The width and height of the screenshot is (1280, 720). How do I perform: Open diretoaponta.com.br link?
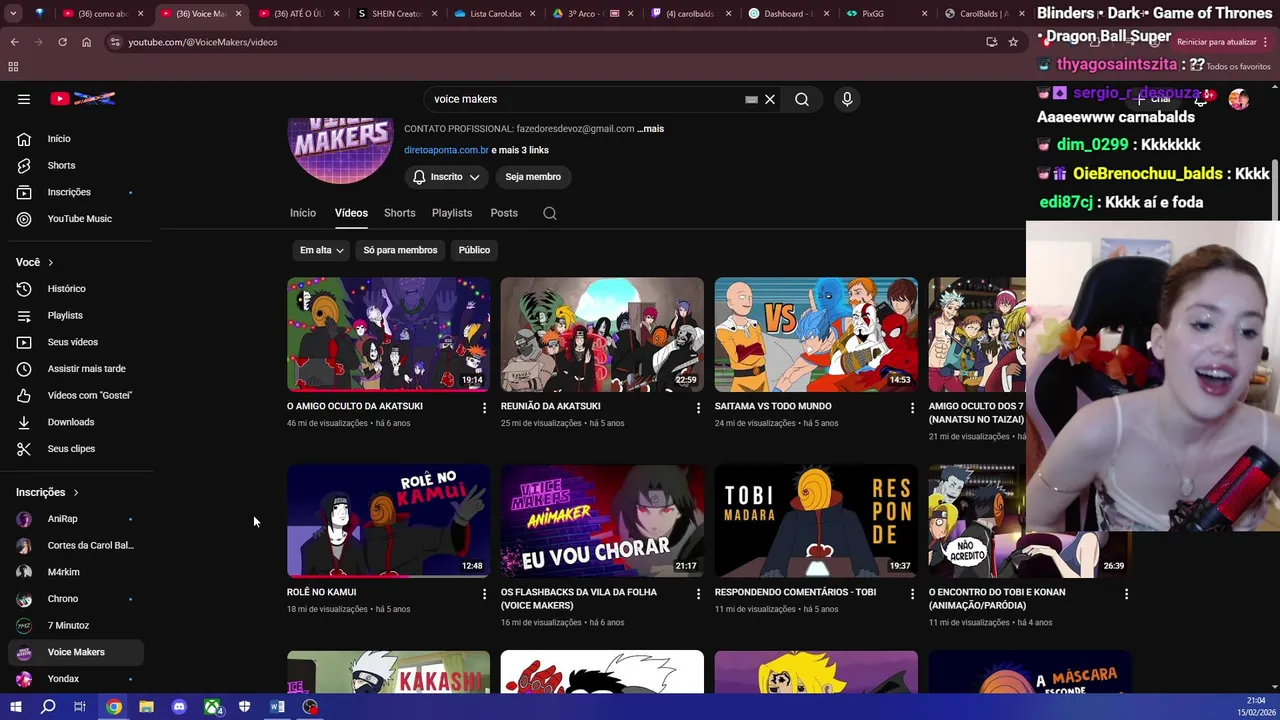[x=446, y=150]
